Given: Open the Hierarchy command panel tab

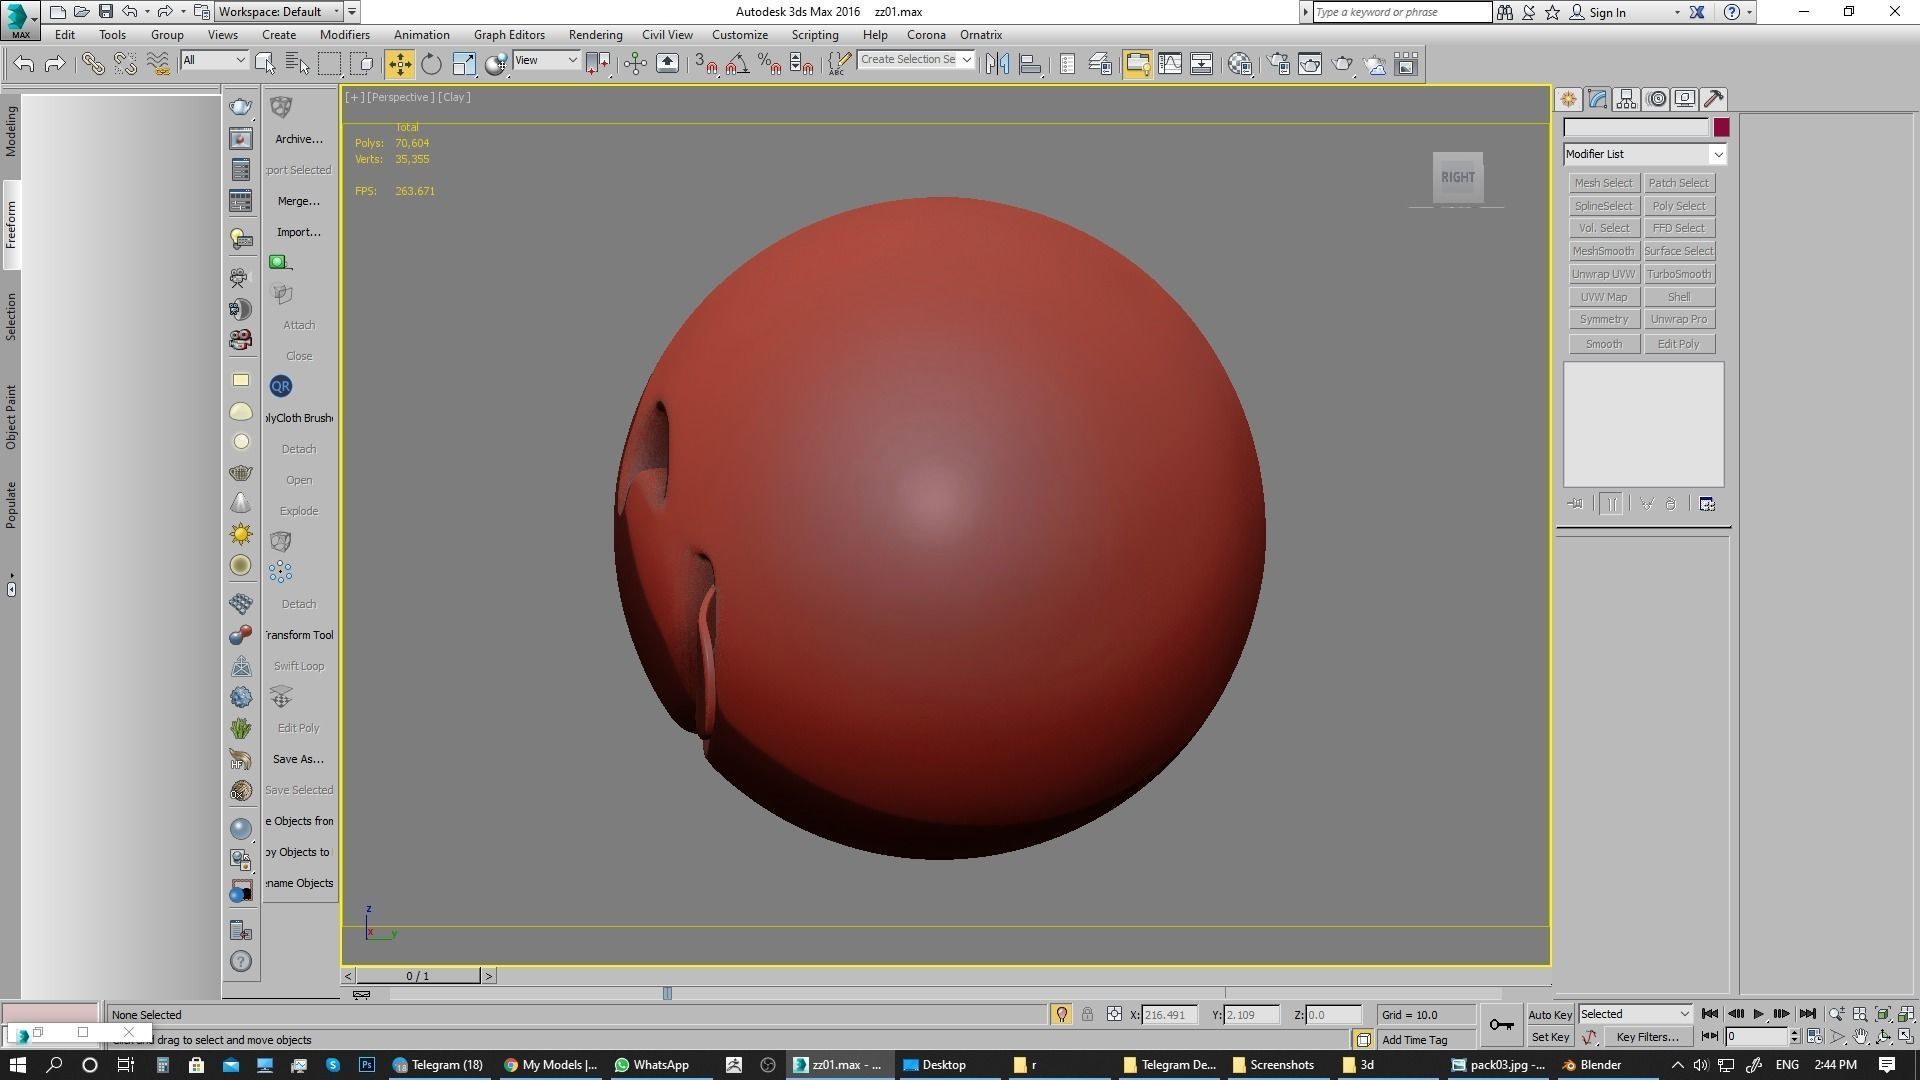Looking at the screenshot, I should [1626, 99].
